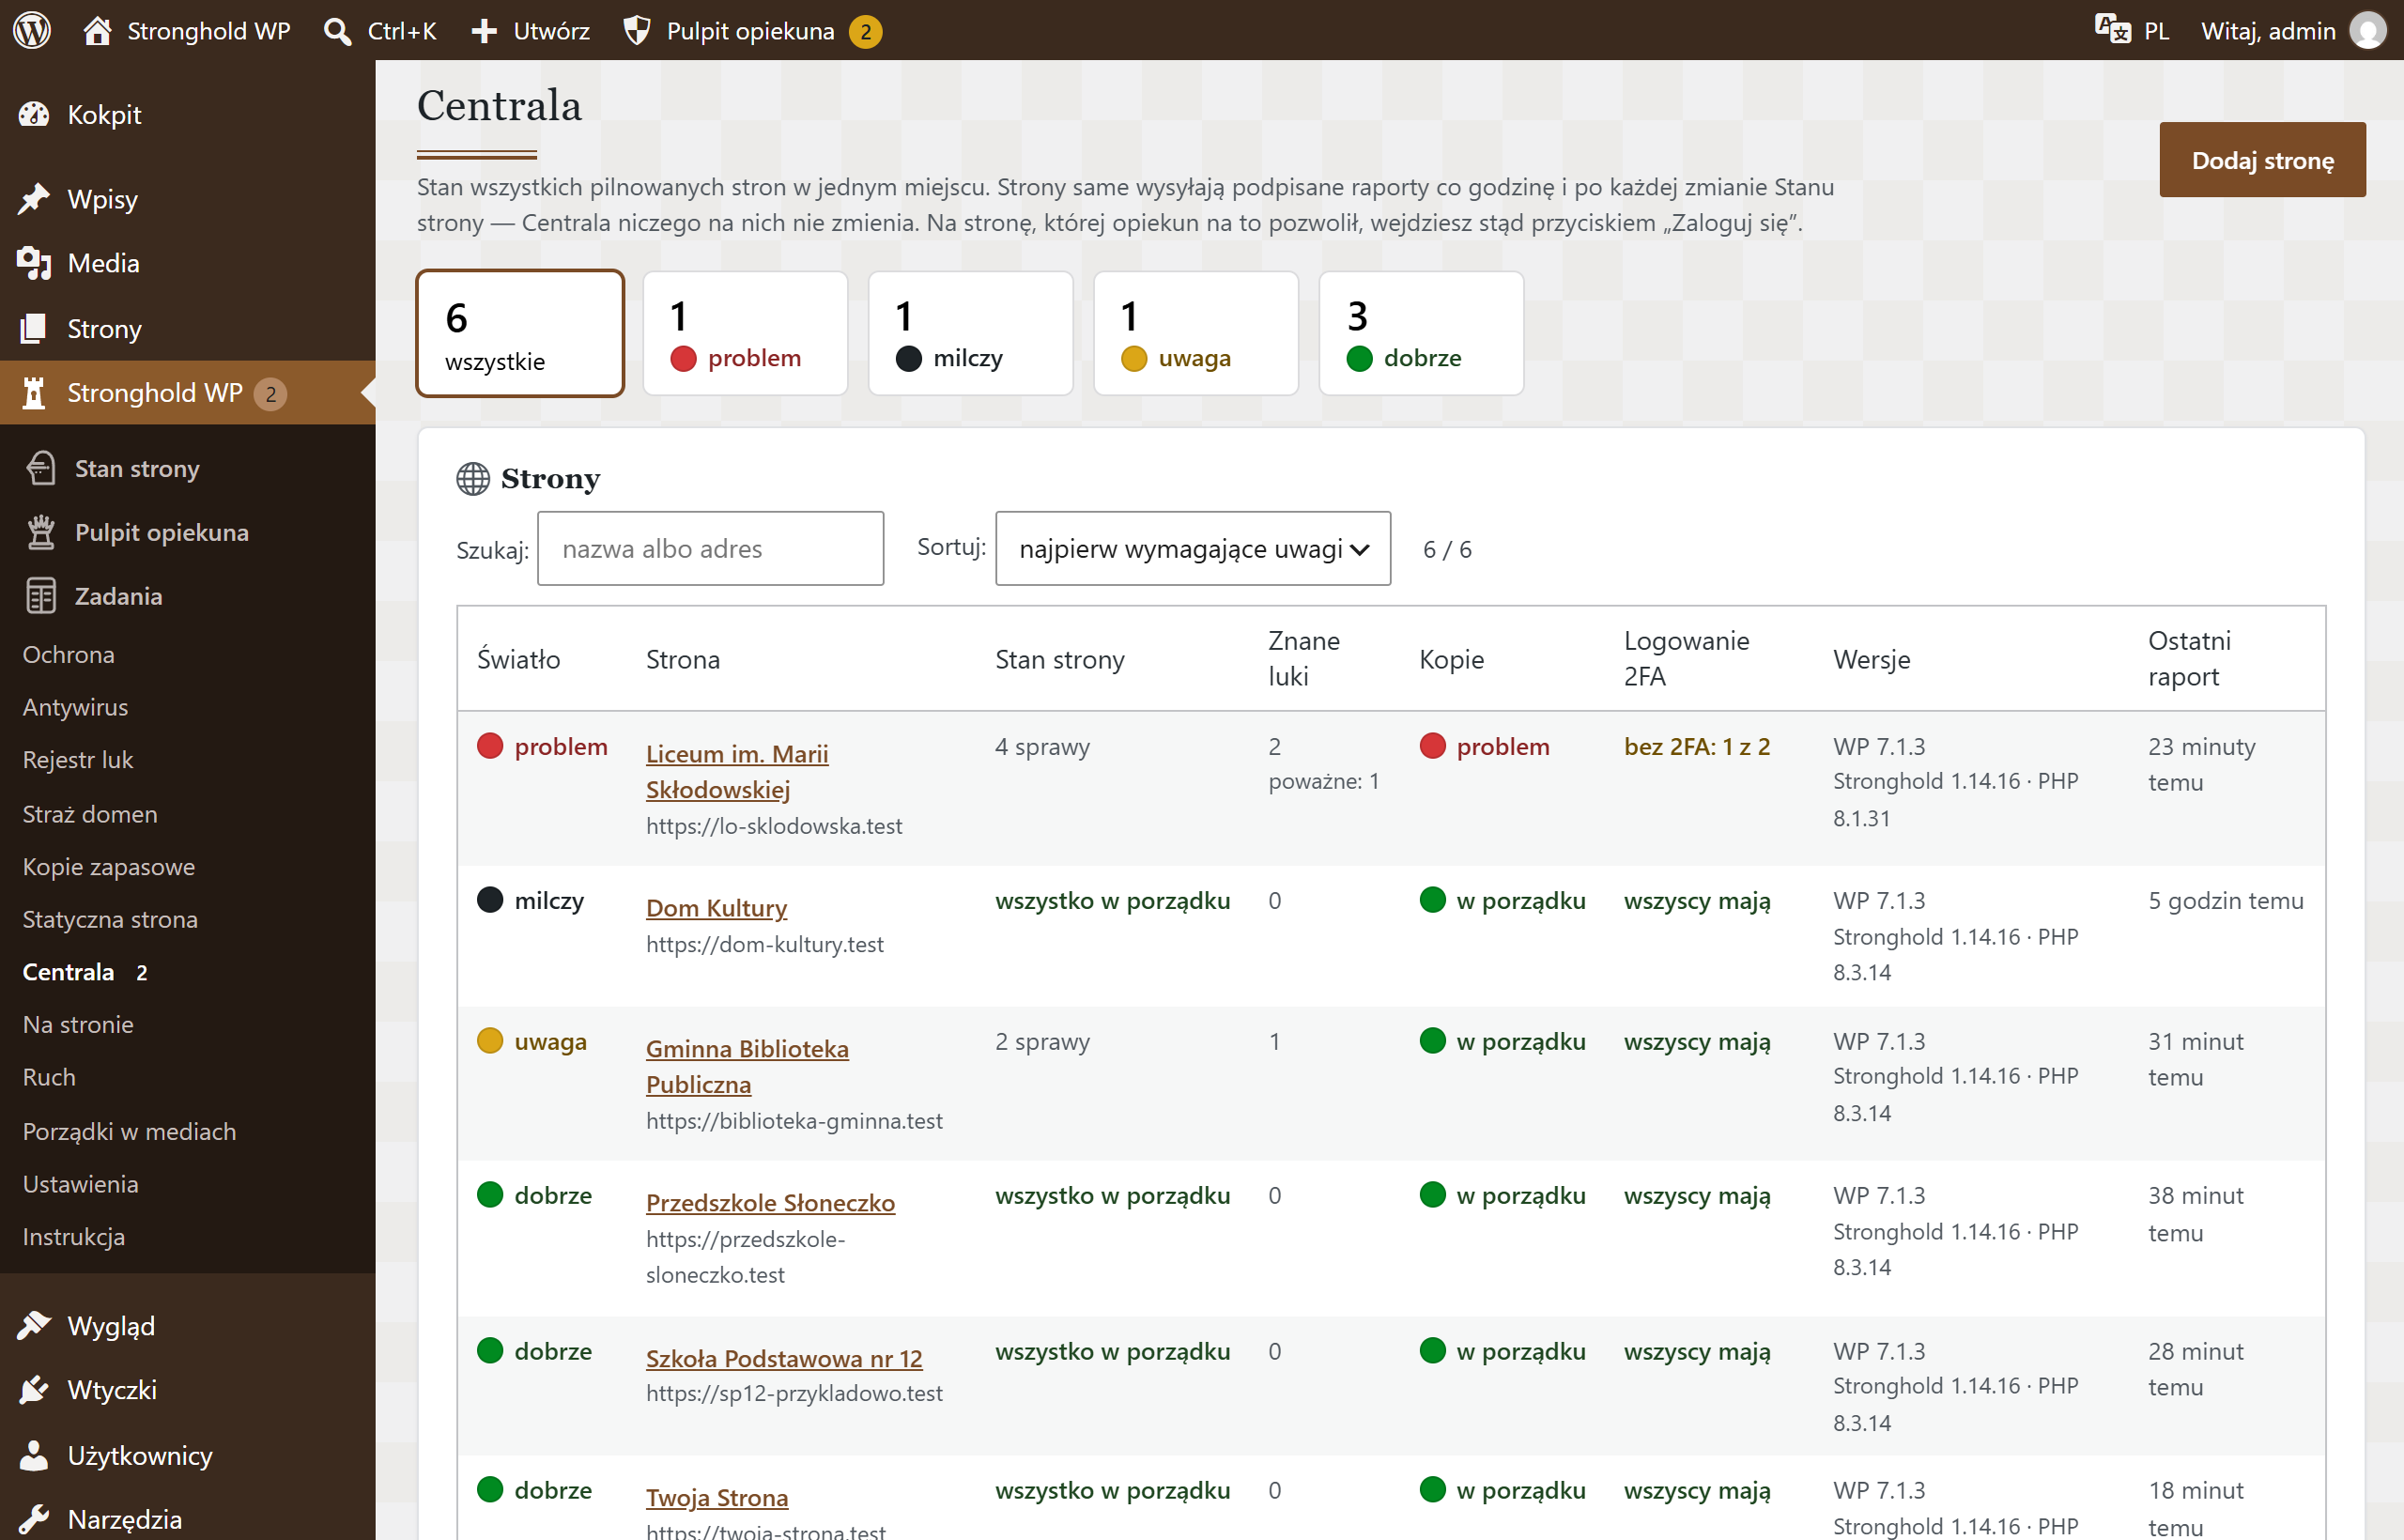This screenshot has height=1540, width=2404.
Task: Click 'bez 2FA: 1 z 2' text
Action: pyautogui.click(x=1697, y=746)
